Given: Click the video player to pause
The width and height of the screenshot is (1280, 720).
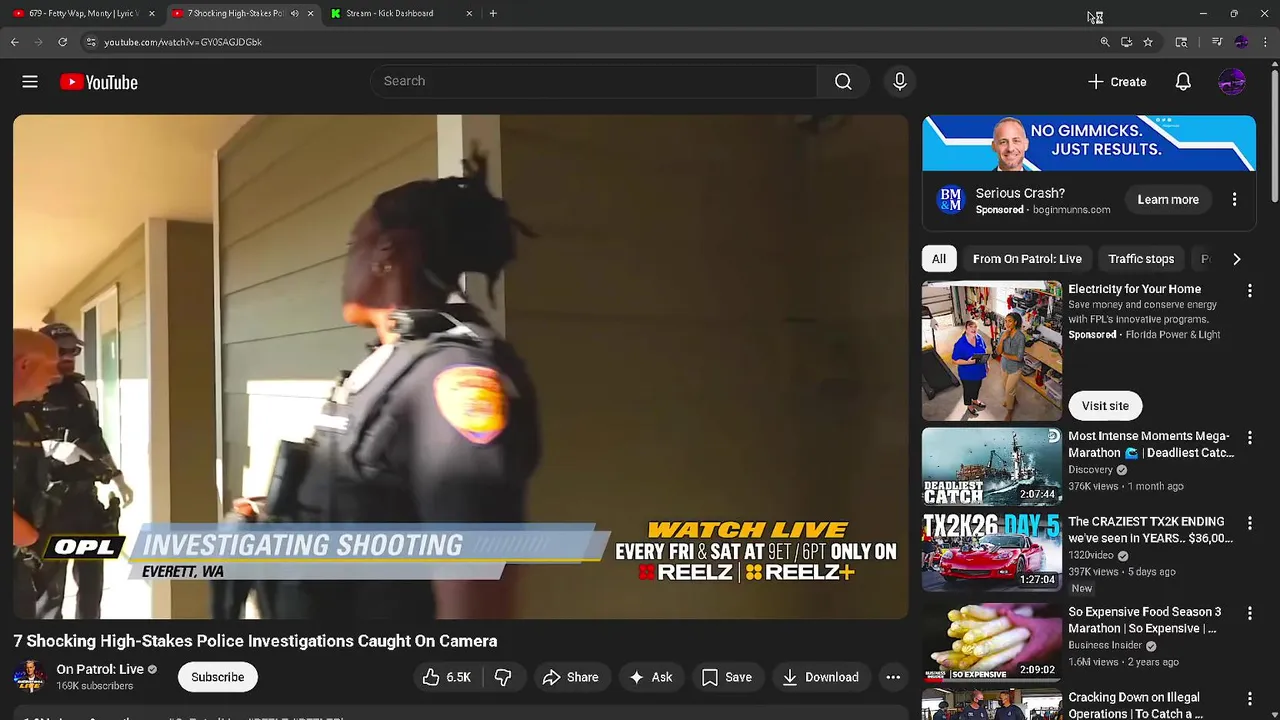Looking at the screenshot, I should pos(461,366).
